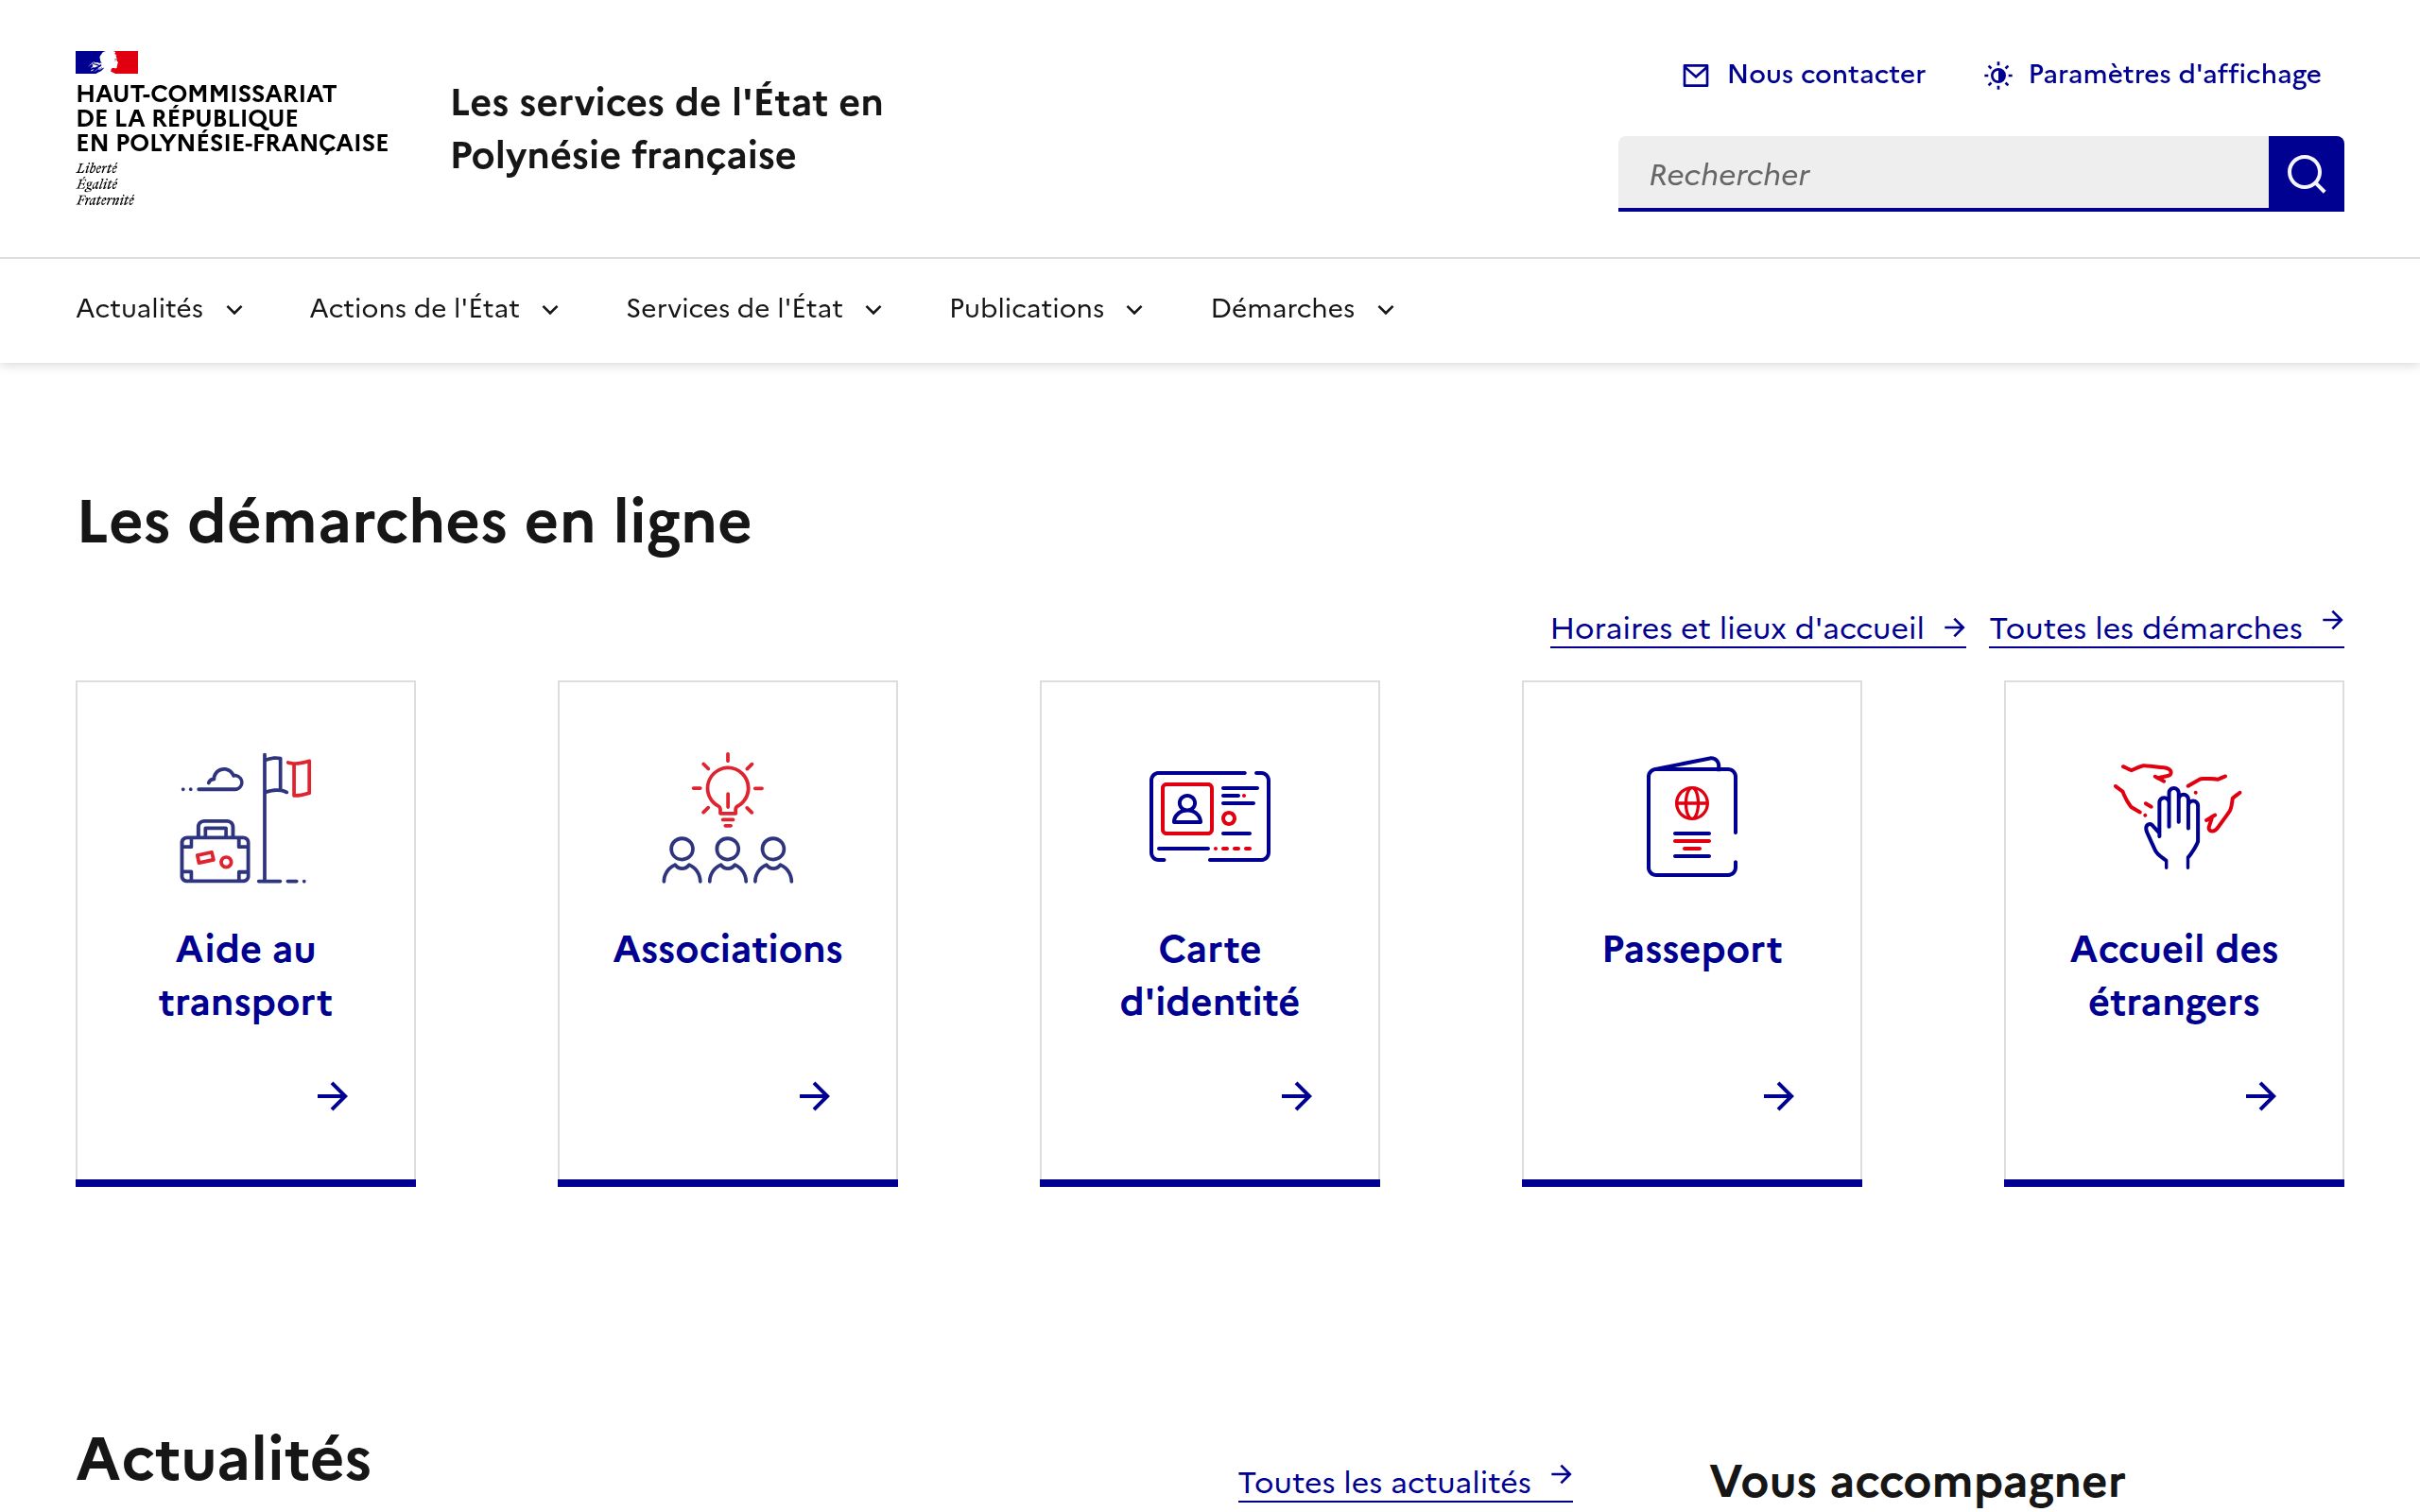Click the sun icon for display settings
This screenshot has width=2420, height=1512.
tap(1997, 75)
